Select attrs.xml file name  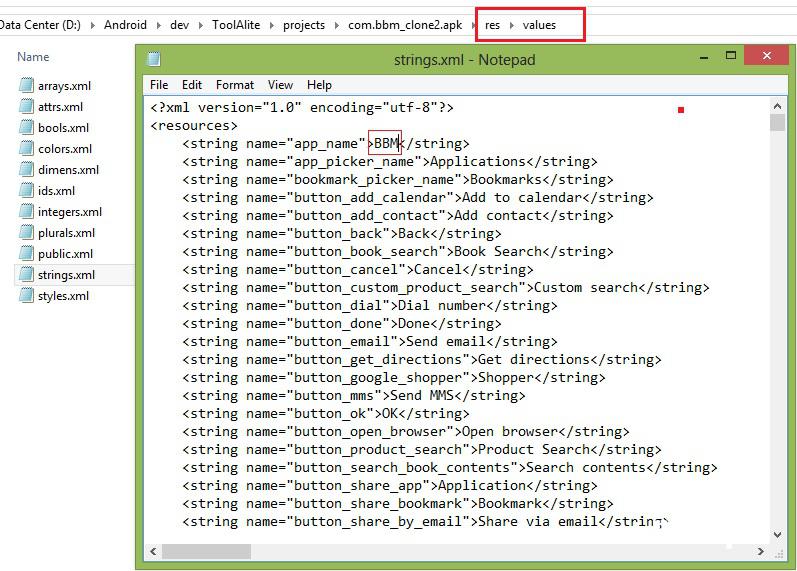point(60,107)
